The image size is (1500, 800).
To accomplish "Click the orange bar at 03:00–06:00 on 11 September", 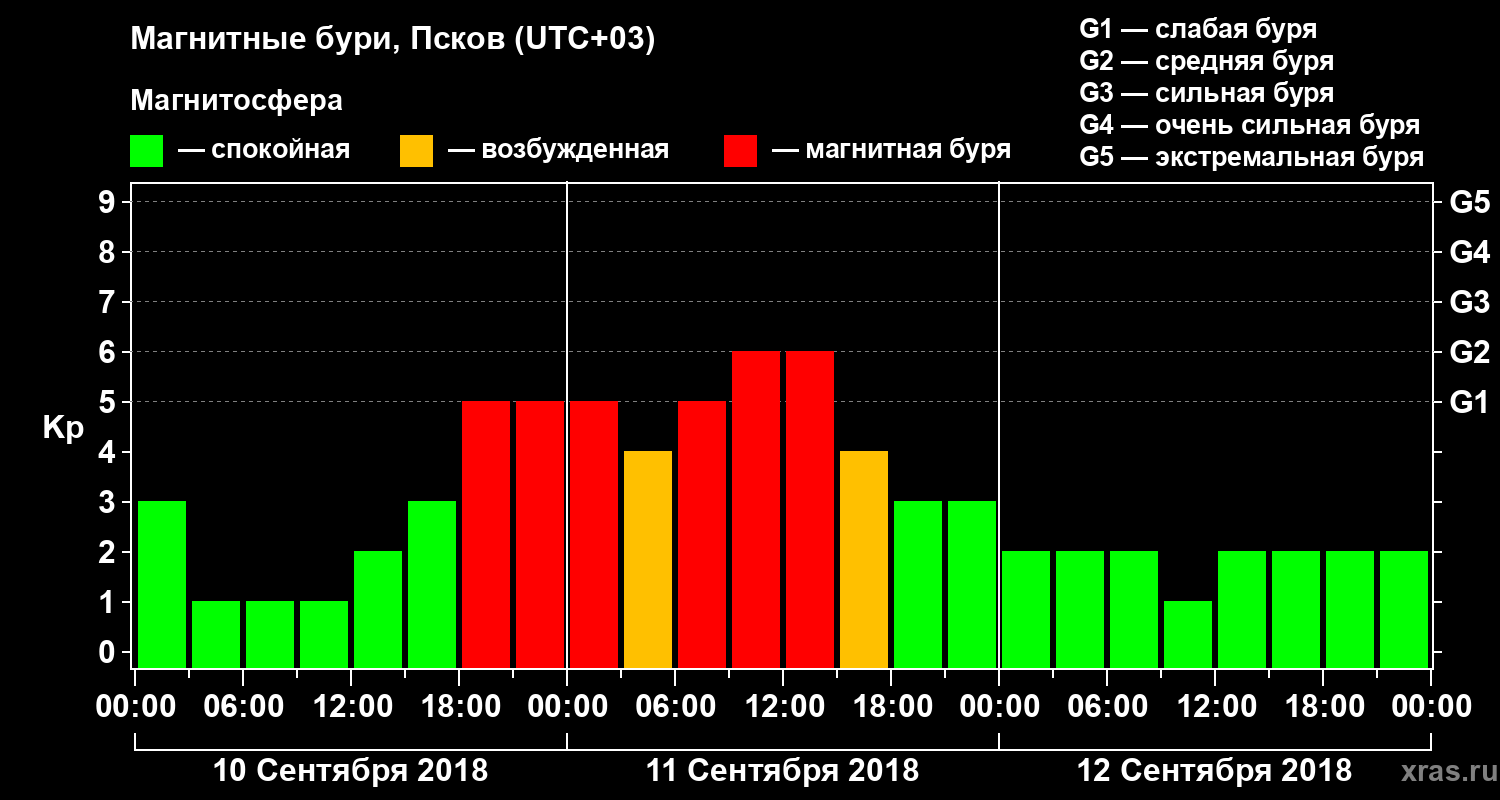I will tap(648, 559).
